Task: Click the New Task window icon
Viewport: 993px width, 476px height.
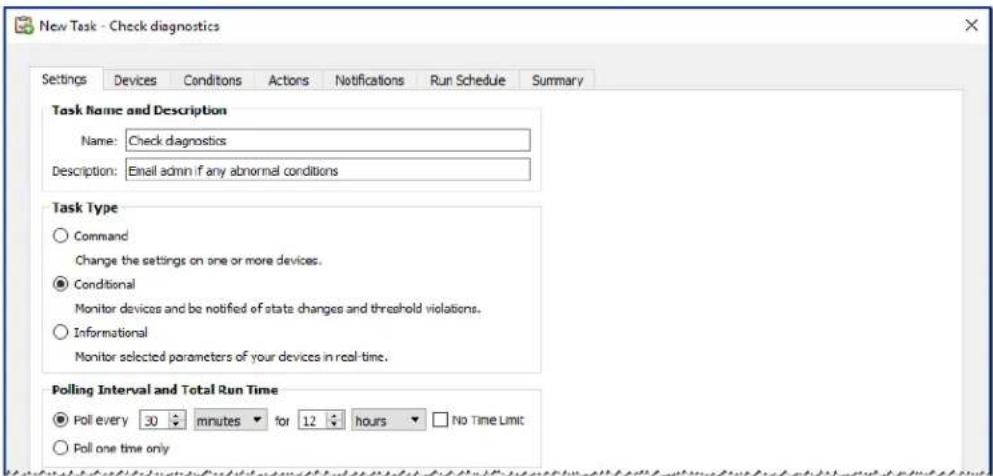Action: click(24, 25)
